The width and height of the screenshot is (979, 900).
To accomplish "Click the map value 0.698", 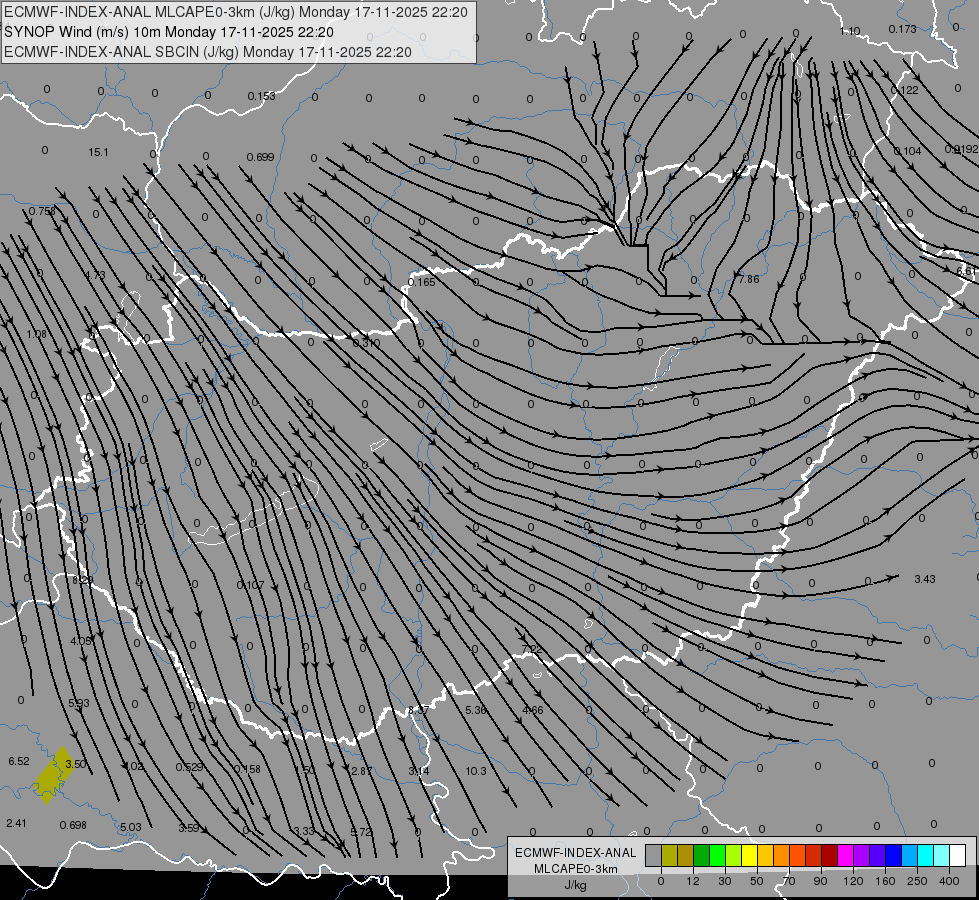I will (73, 825).
